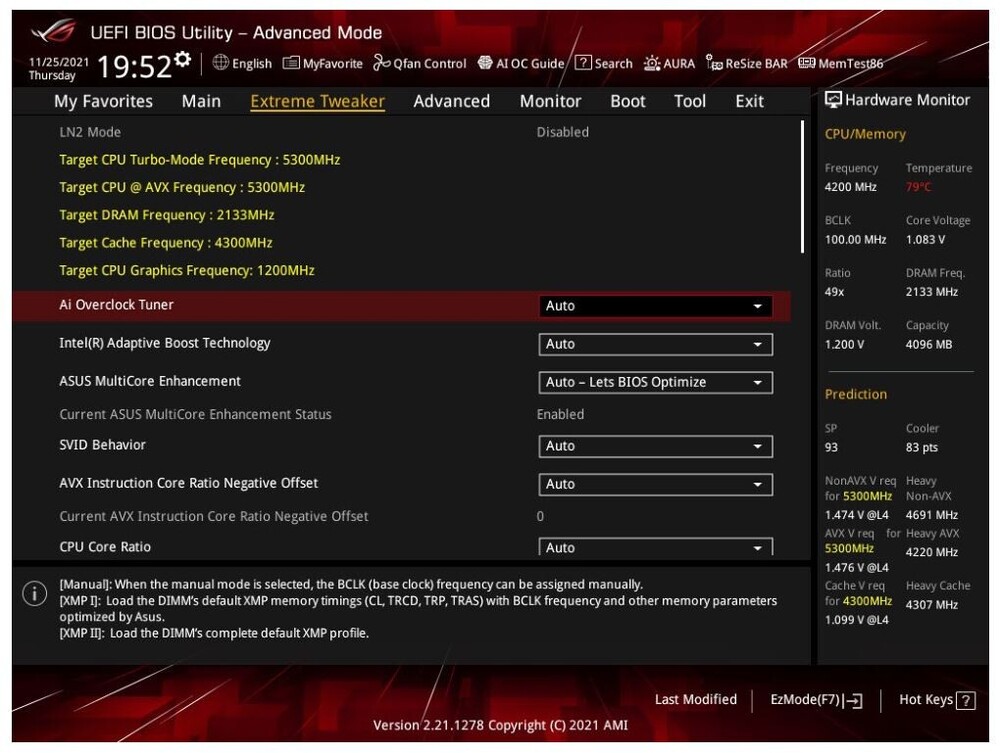Open Ai Overclock Tuner dropdown
Viewport: 1000px width, 753px height.
pos(656,306)
